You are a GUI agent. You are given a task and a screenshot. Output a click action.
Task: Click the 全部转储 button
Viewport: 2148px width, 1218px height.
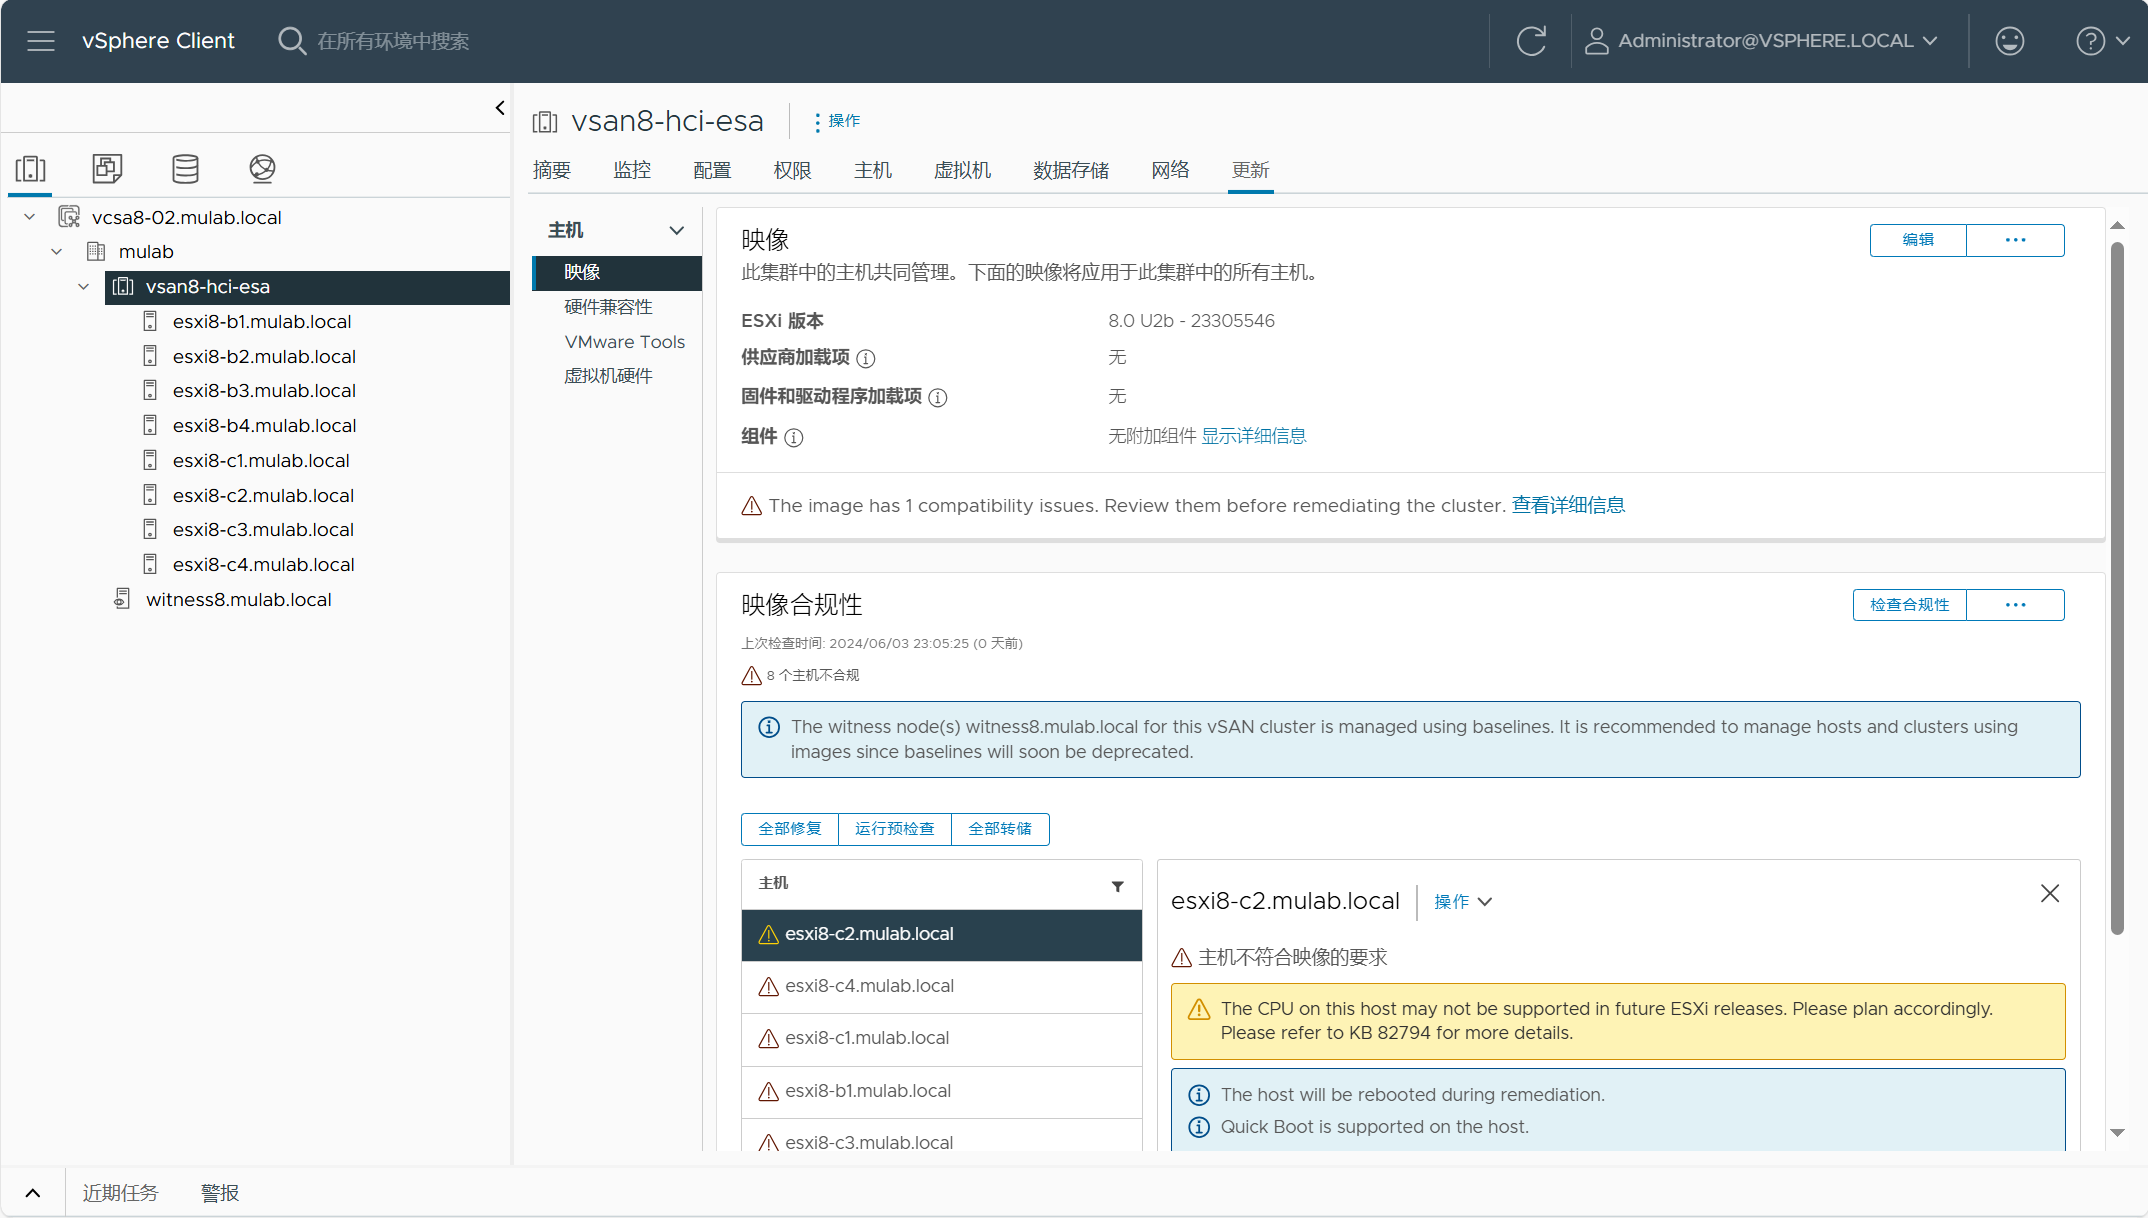click(1000, 829)
